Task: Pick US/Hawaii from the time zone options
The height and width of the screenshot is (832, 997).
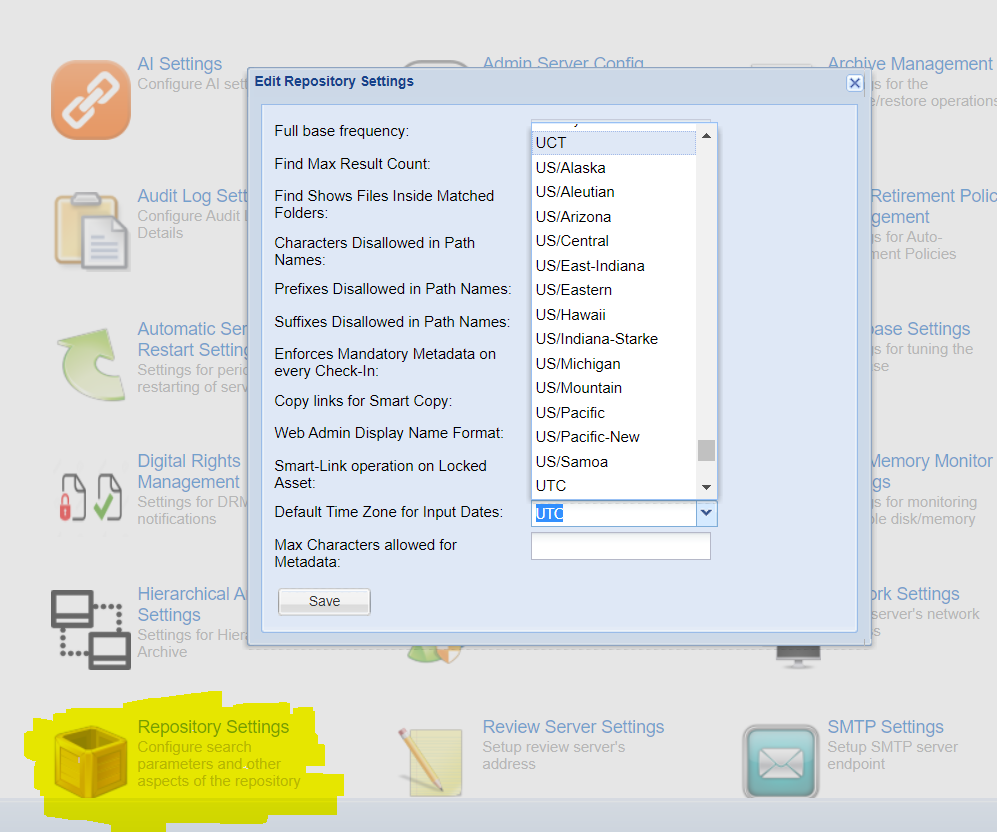Action: coord(571,315)
